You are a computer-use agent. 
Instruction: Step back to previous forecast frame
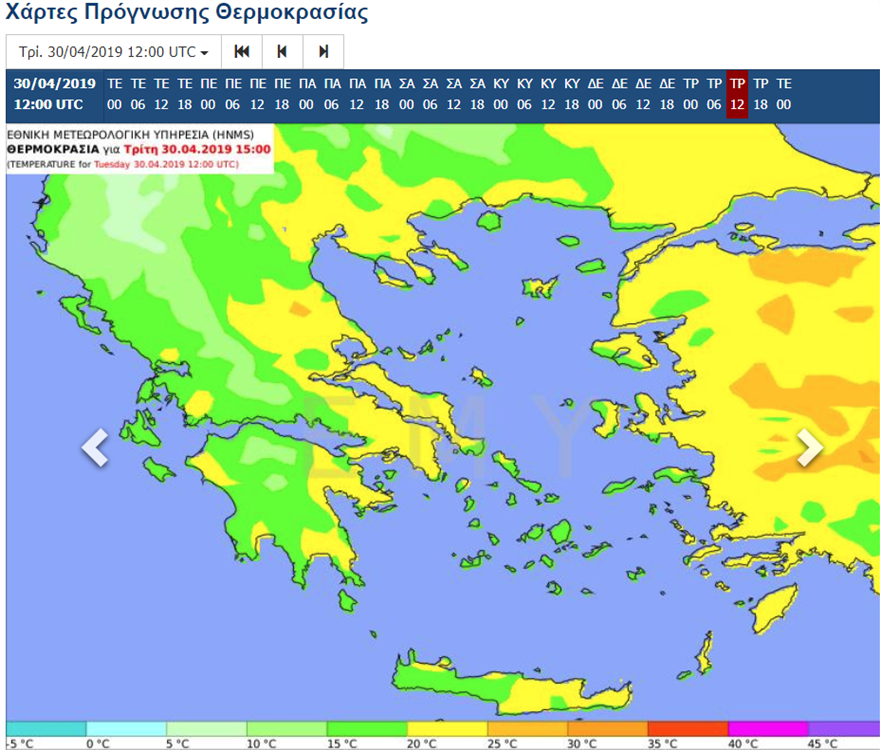tap(282, 52)
